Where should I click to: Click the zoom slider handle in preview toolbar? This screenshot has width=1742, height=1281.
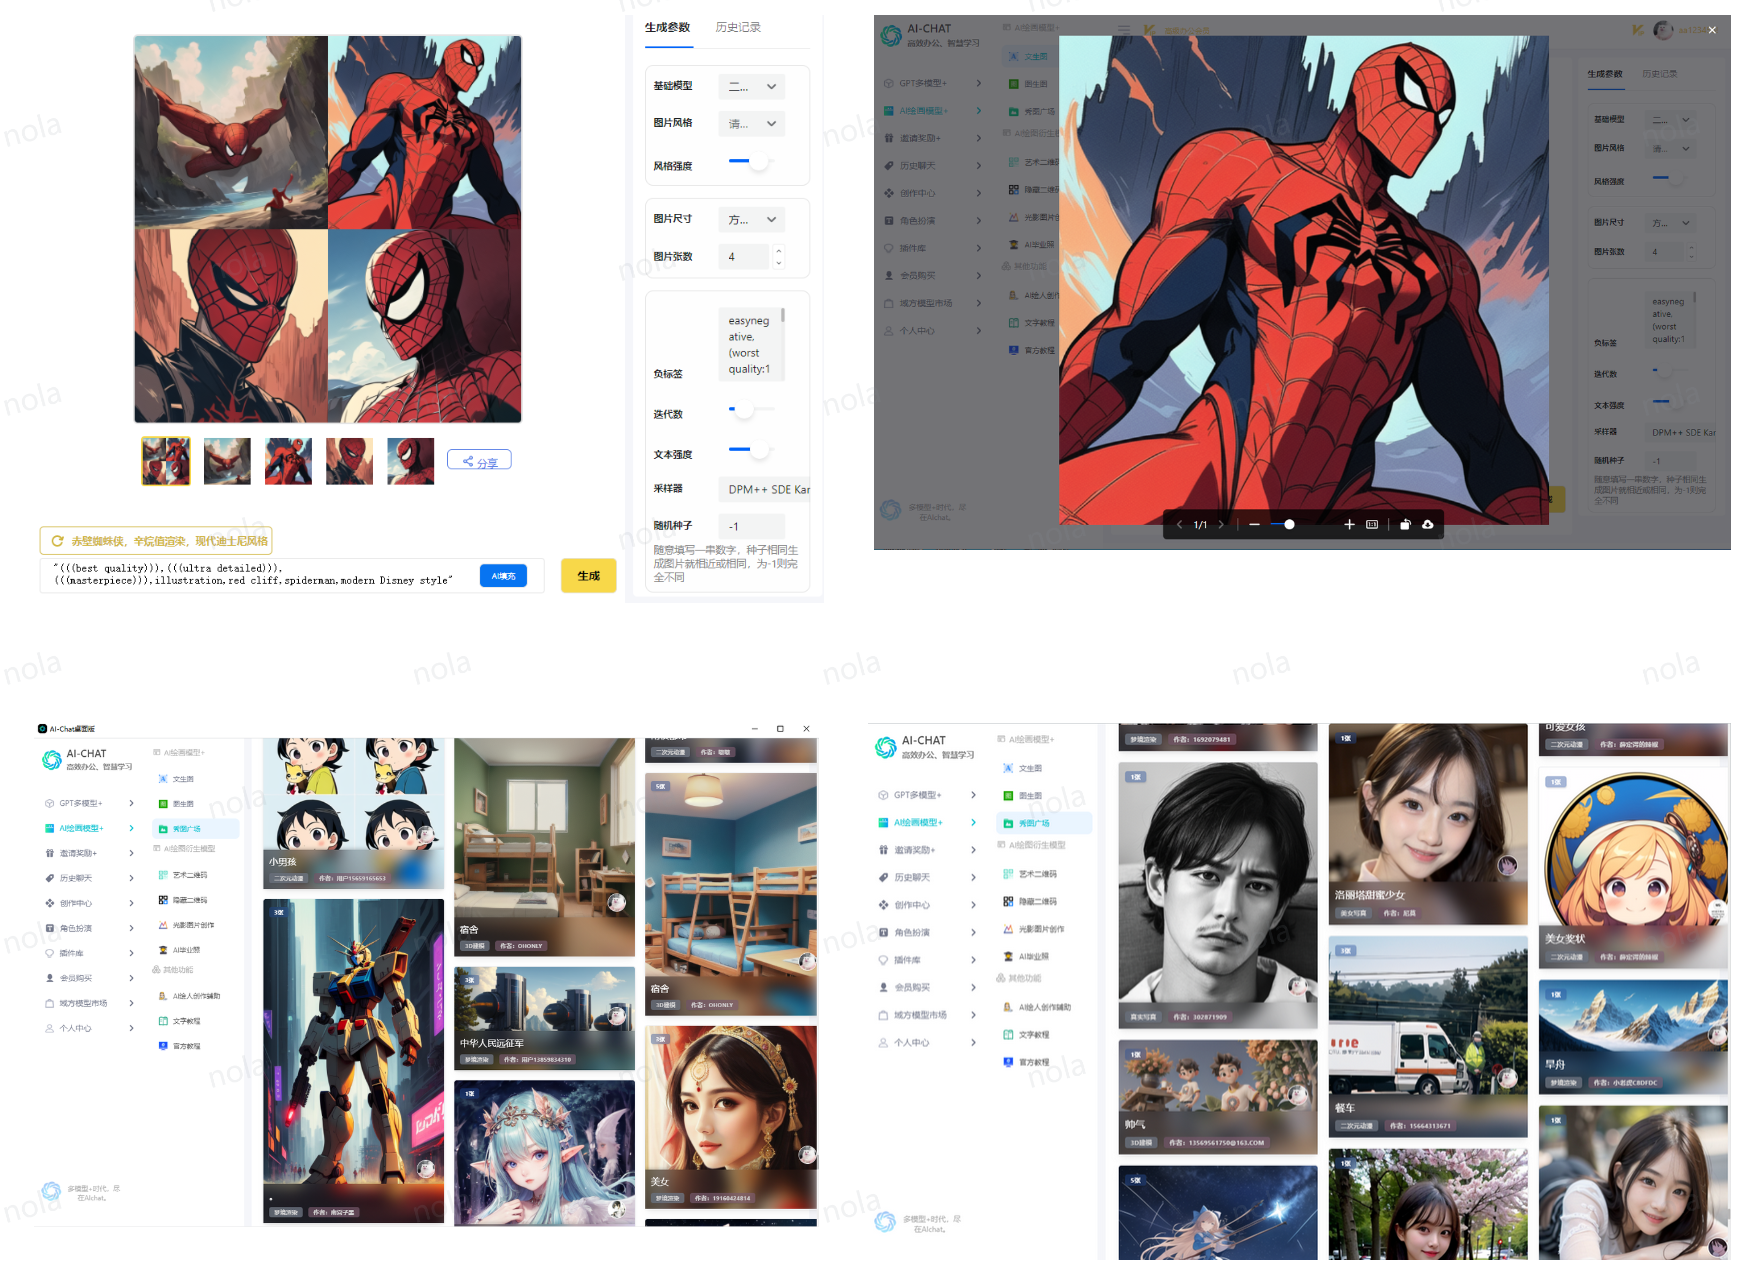coord(1289,524)
